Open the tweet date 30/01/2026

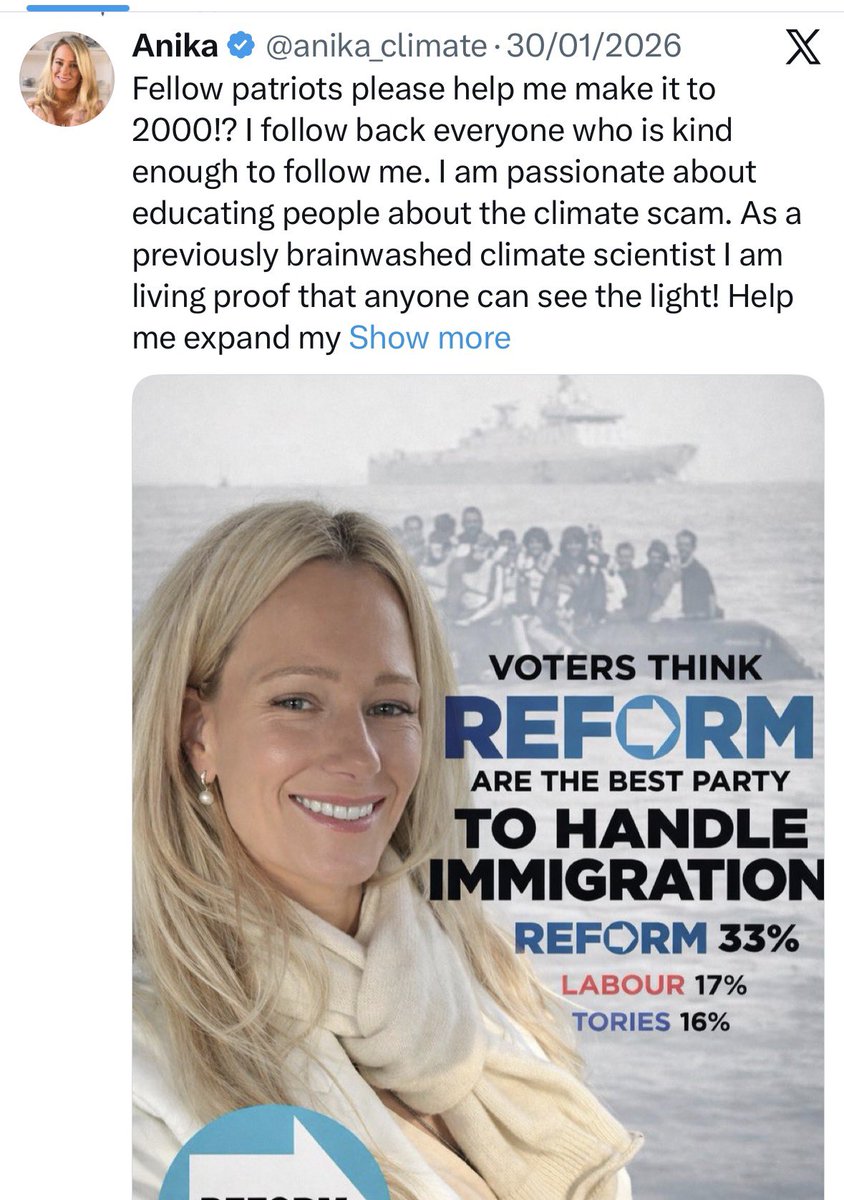click(594, 46)
